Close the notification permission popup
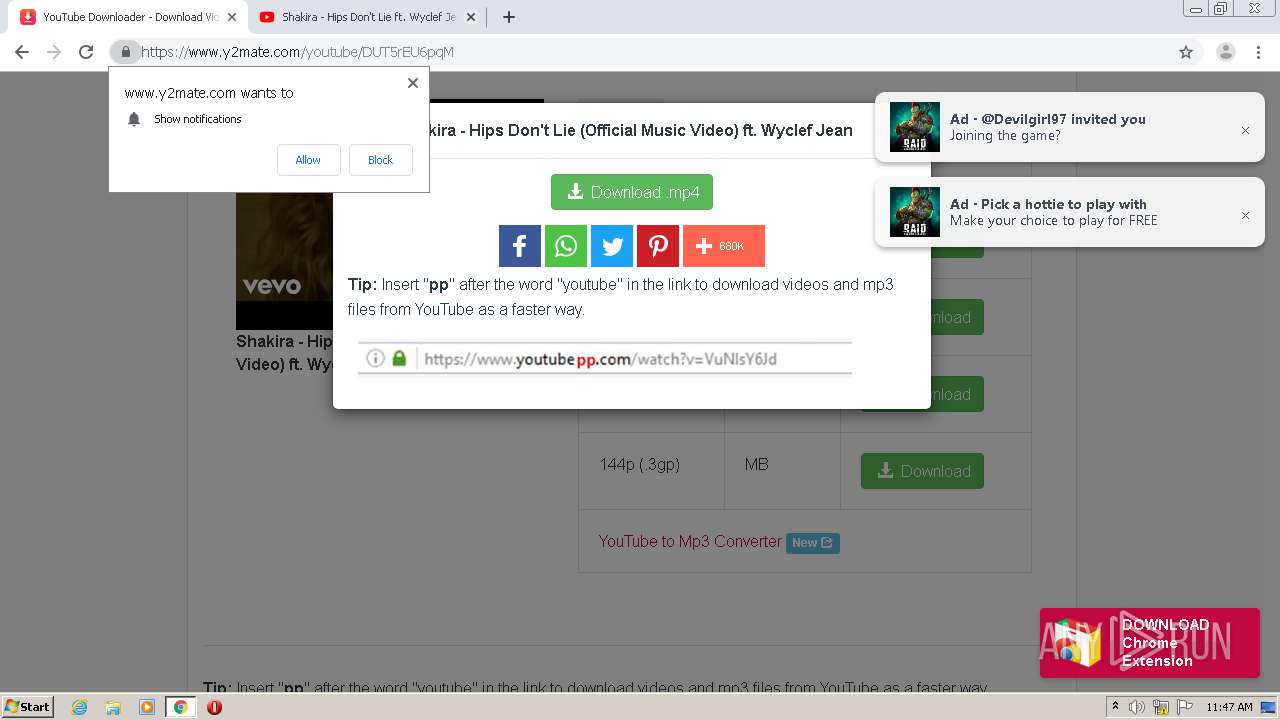 [412, 83]
